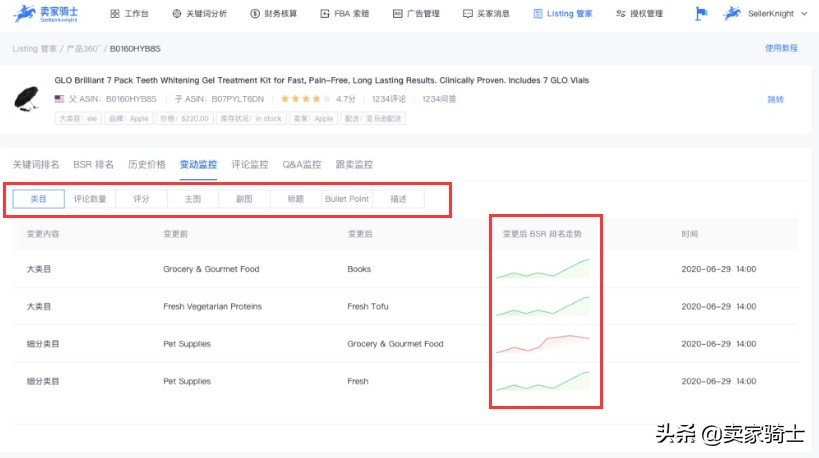Click the GLO Brilliant product title
819x458 pixels.
point(322,80)
